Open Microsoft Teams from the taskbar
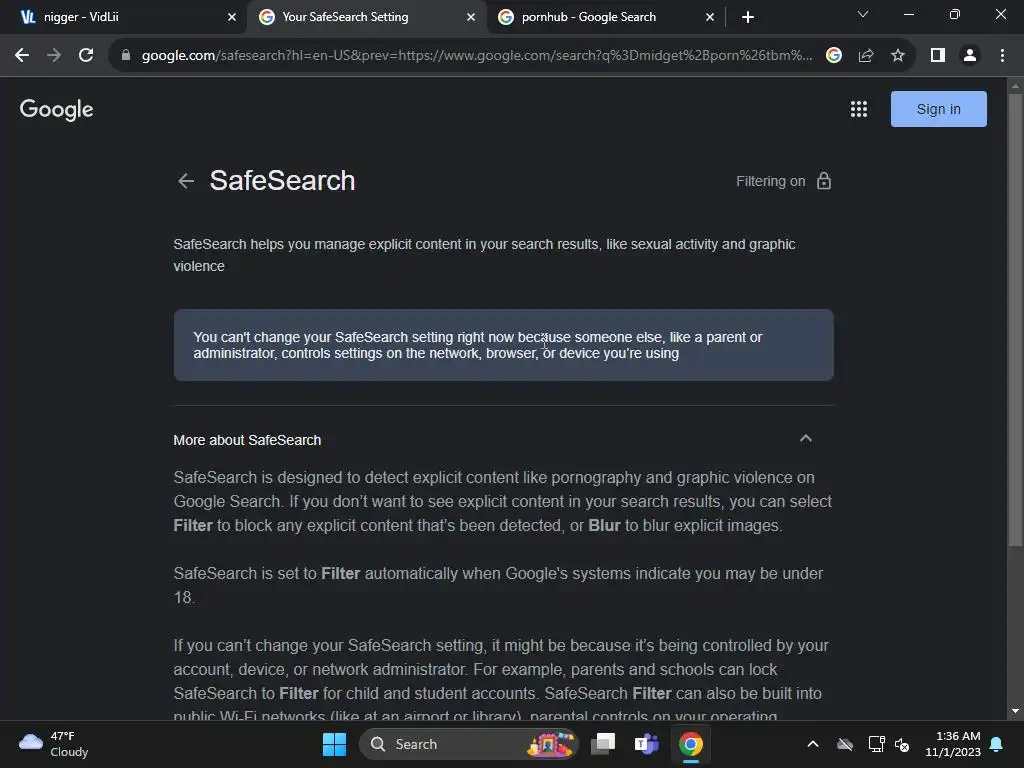Viewport: 1024px width, 768px height. pyautogui.click(x=647, y=744)
